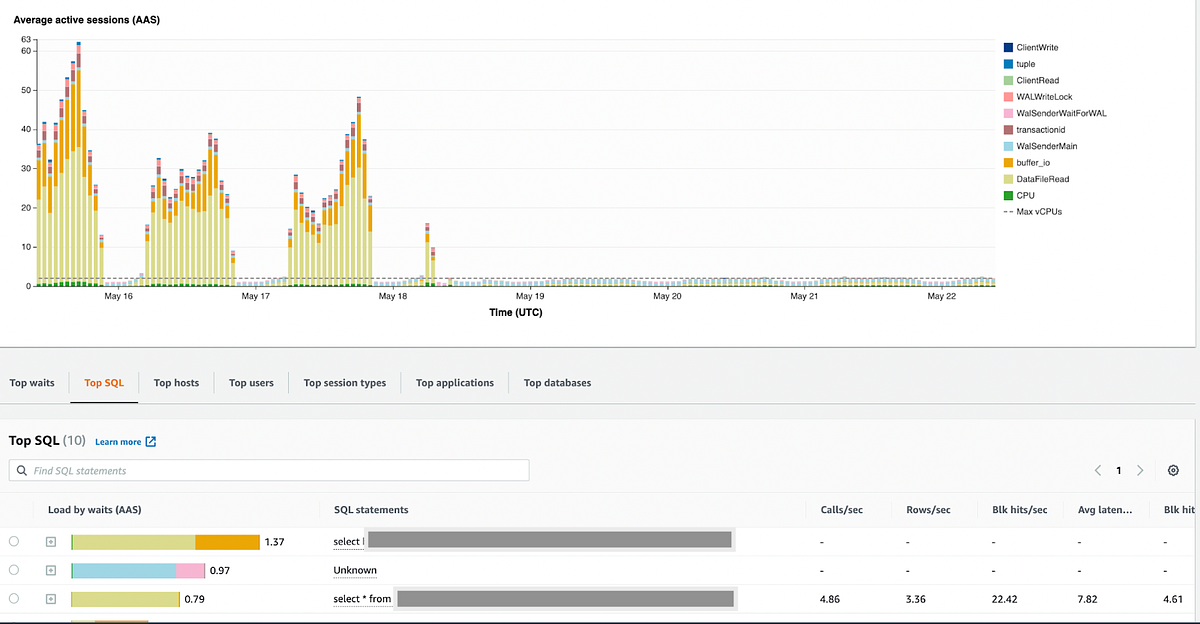Open the table preferences gear icon
The image size is (1200, 624).
point(1172,470)
